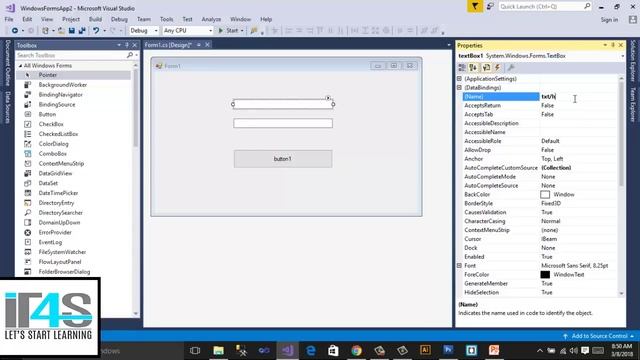This screenshot has width=640, height=360.
Task: Click the Property Pages wrench icon
Action: click(511, 68)
